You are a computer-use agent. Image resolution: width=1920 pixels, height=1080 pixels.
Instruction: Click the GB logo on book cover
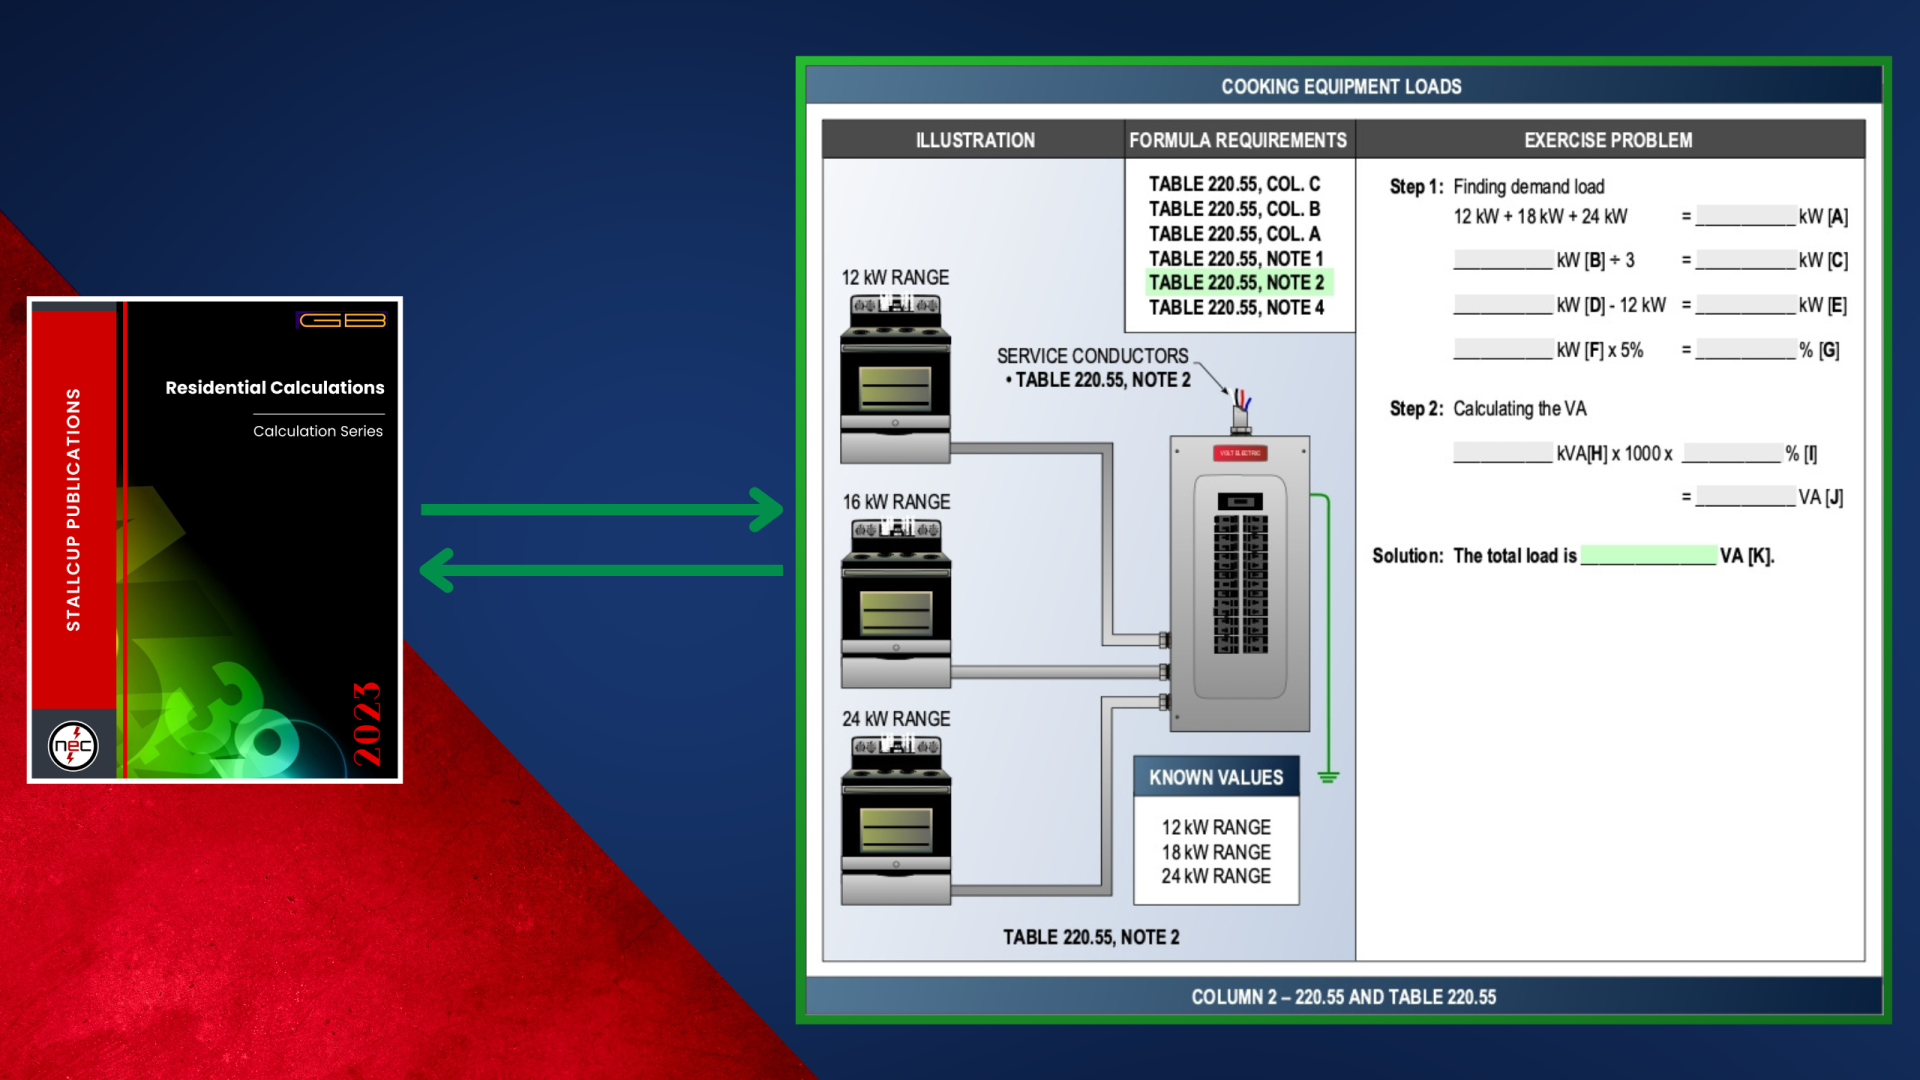[x=342, y=320]
